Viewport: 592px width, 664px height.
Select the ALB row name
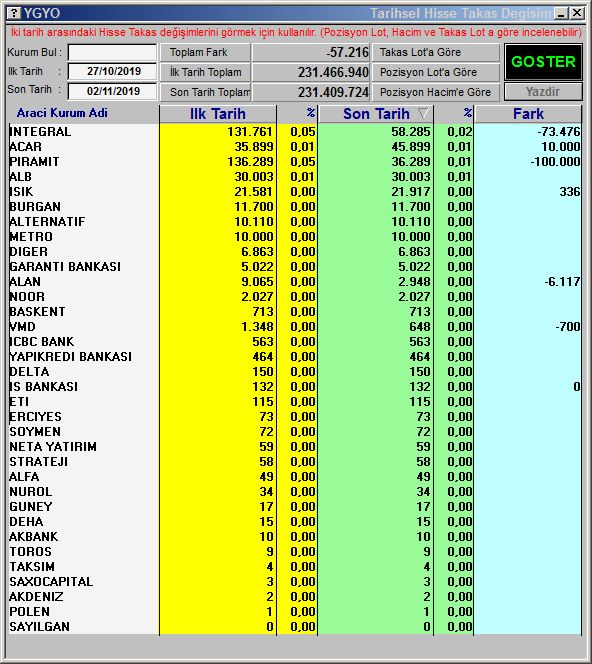point(20,177)
